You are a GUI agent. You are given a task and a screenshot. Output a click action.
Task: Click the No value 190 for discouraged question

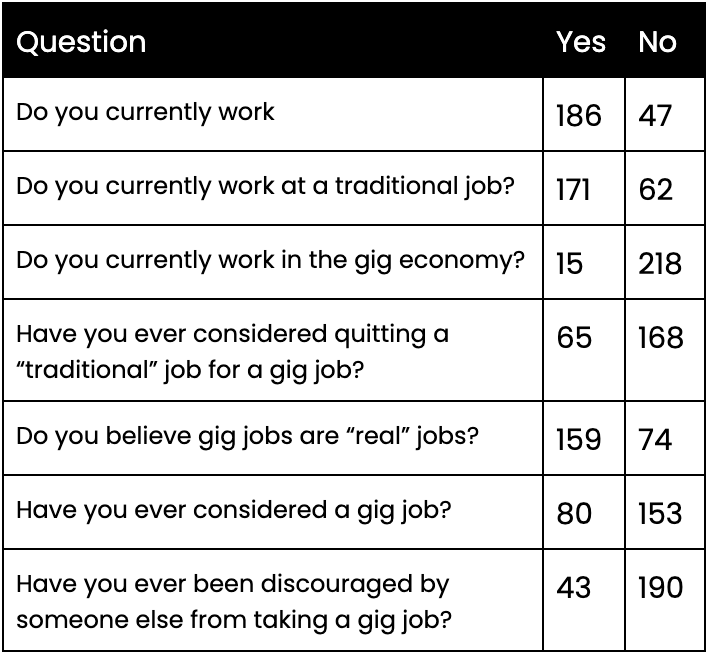[661, 587]
